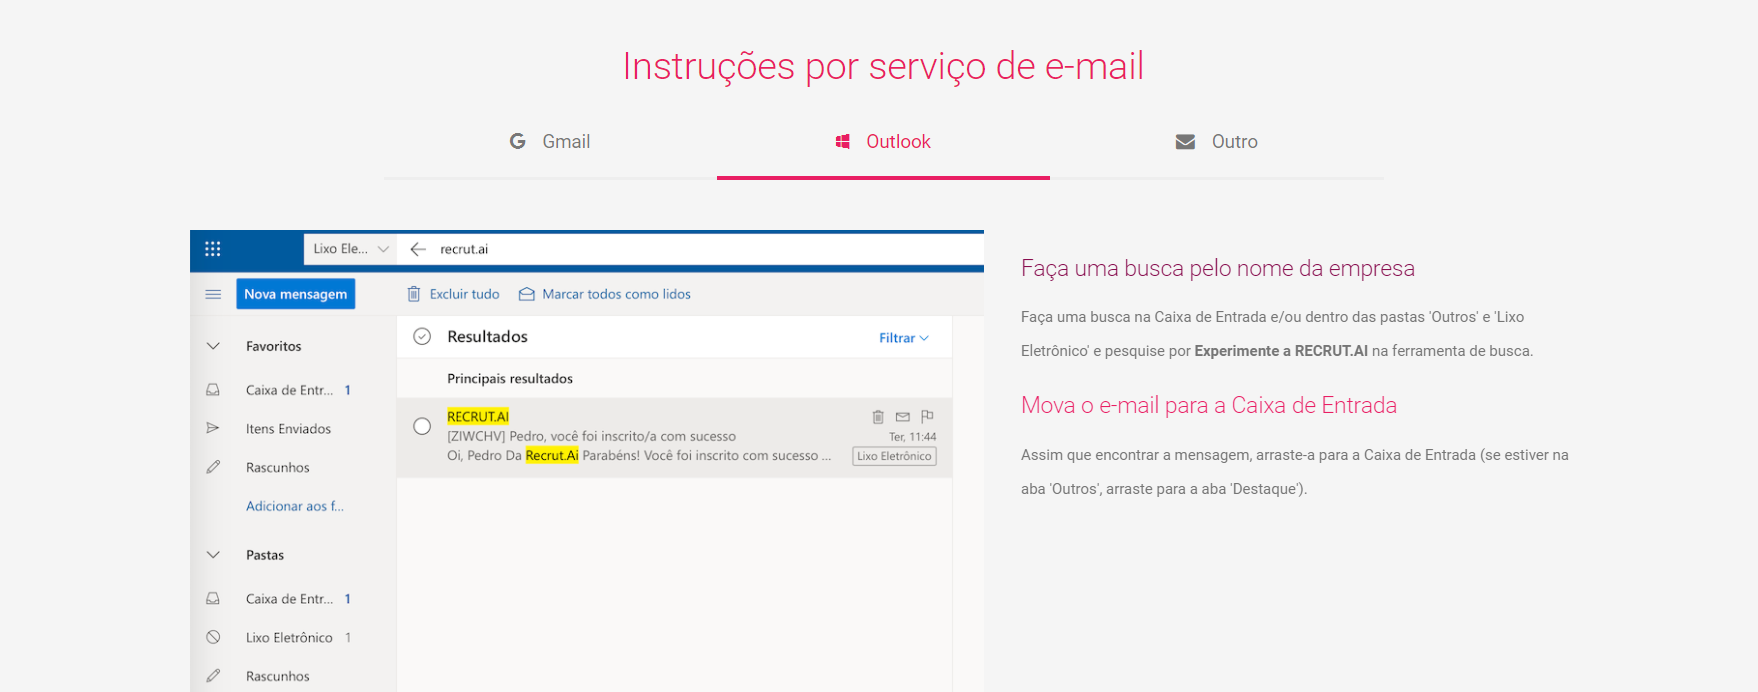The width and height of the screenshot is (1758, 692).
Task: Click the delete trash icon on RECRUT.AI message
Action: 878,417
